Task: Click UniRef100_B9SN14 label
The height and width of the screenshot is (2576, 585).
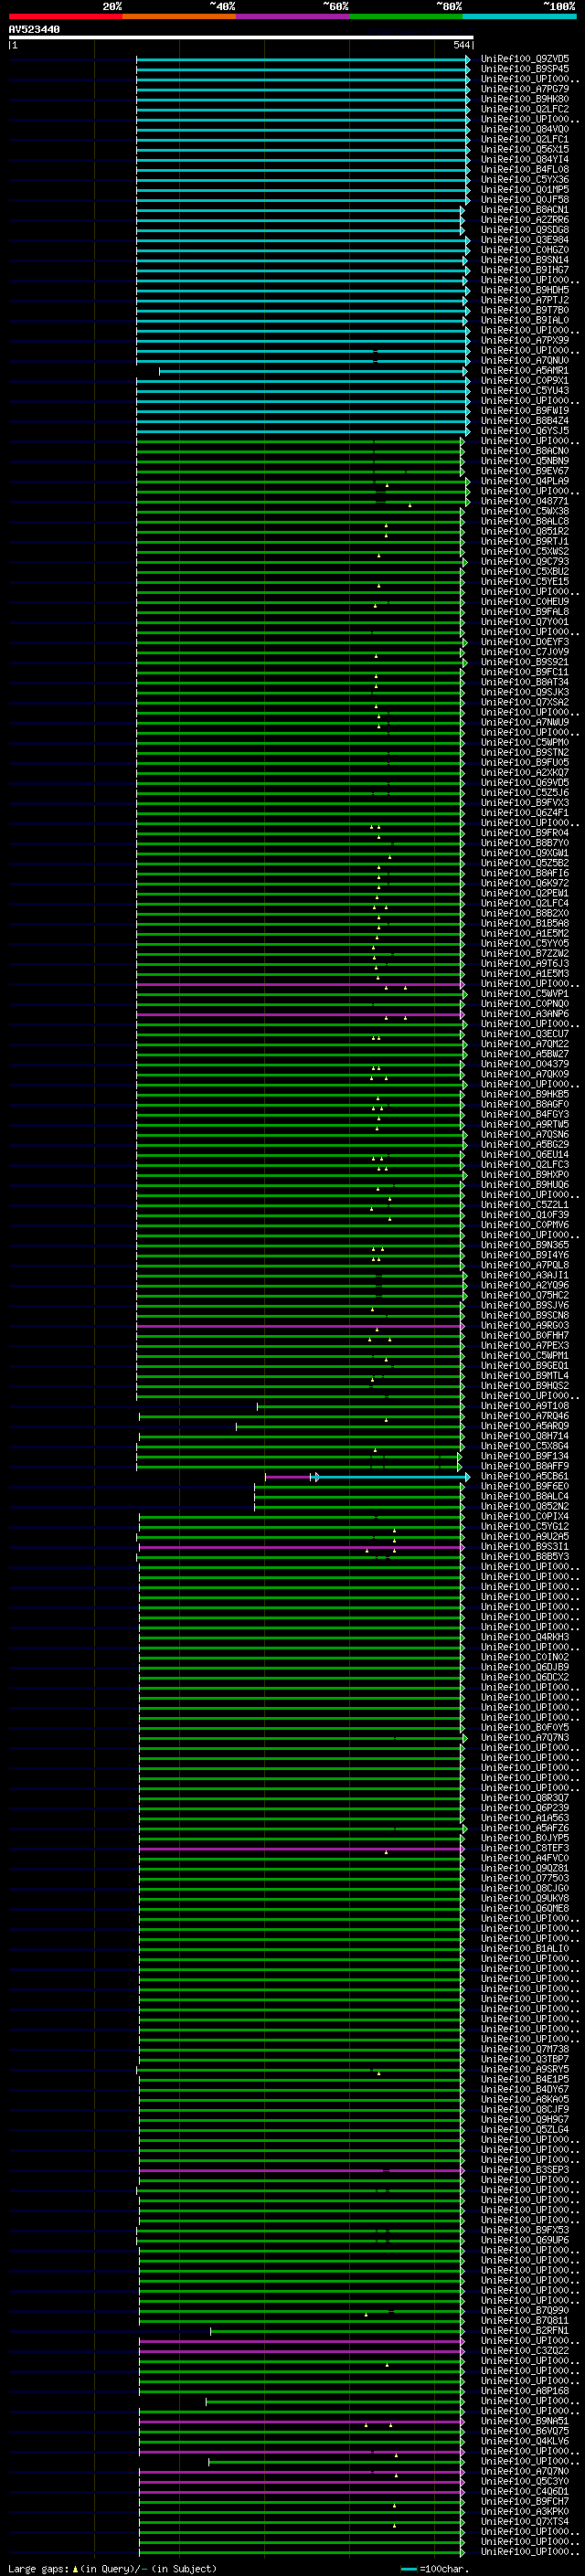Action: [x=525, y=259]
